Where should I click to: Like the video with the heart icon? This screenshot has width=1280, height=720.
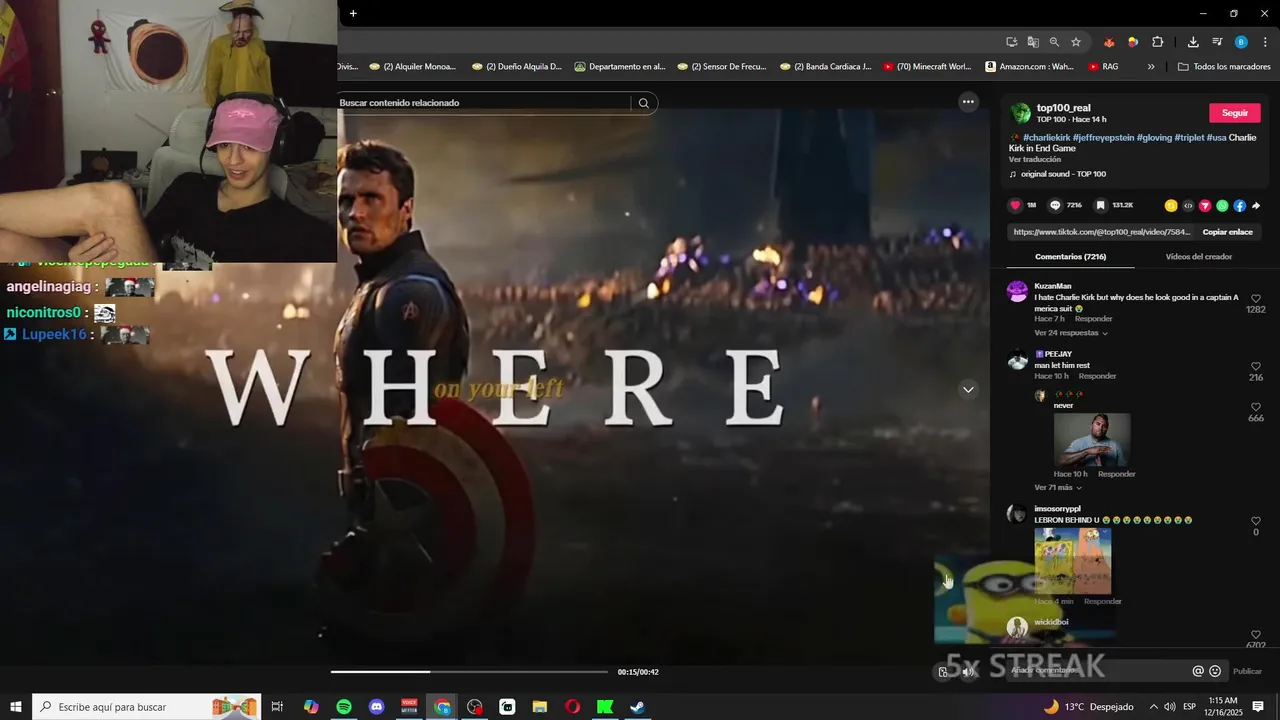[1016, 205]
